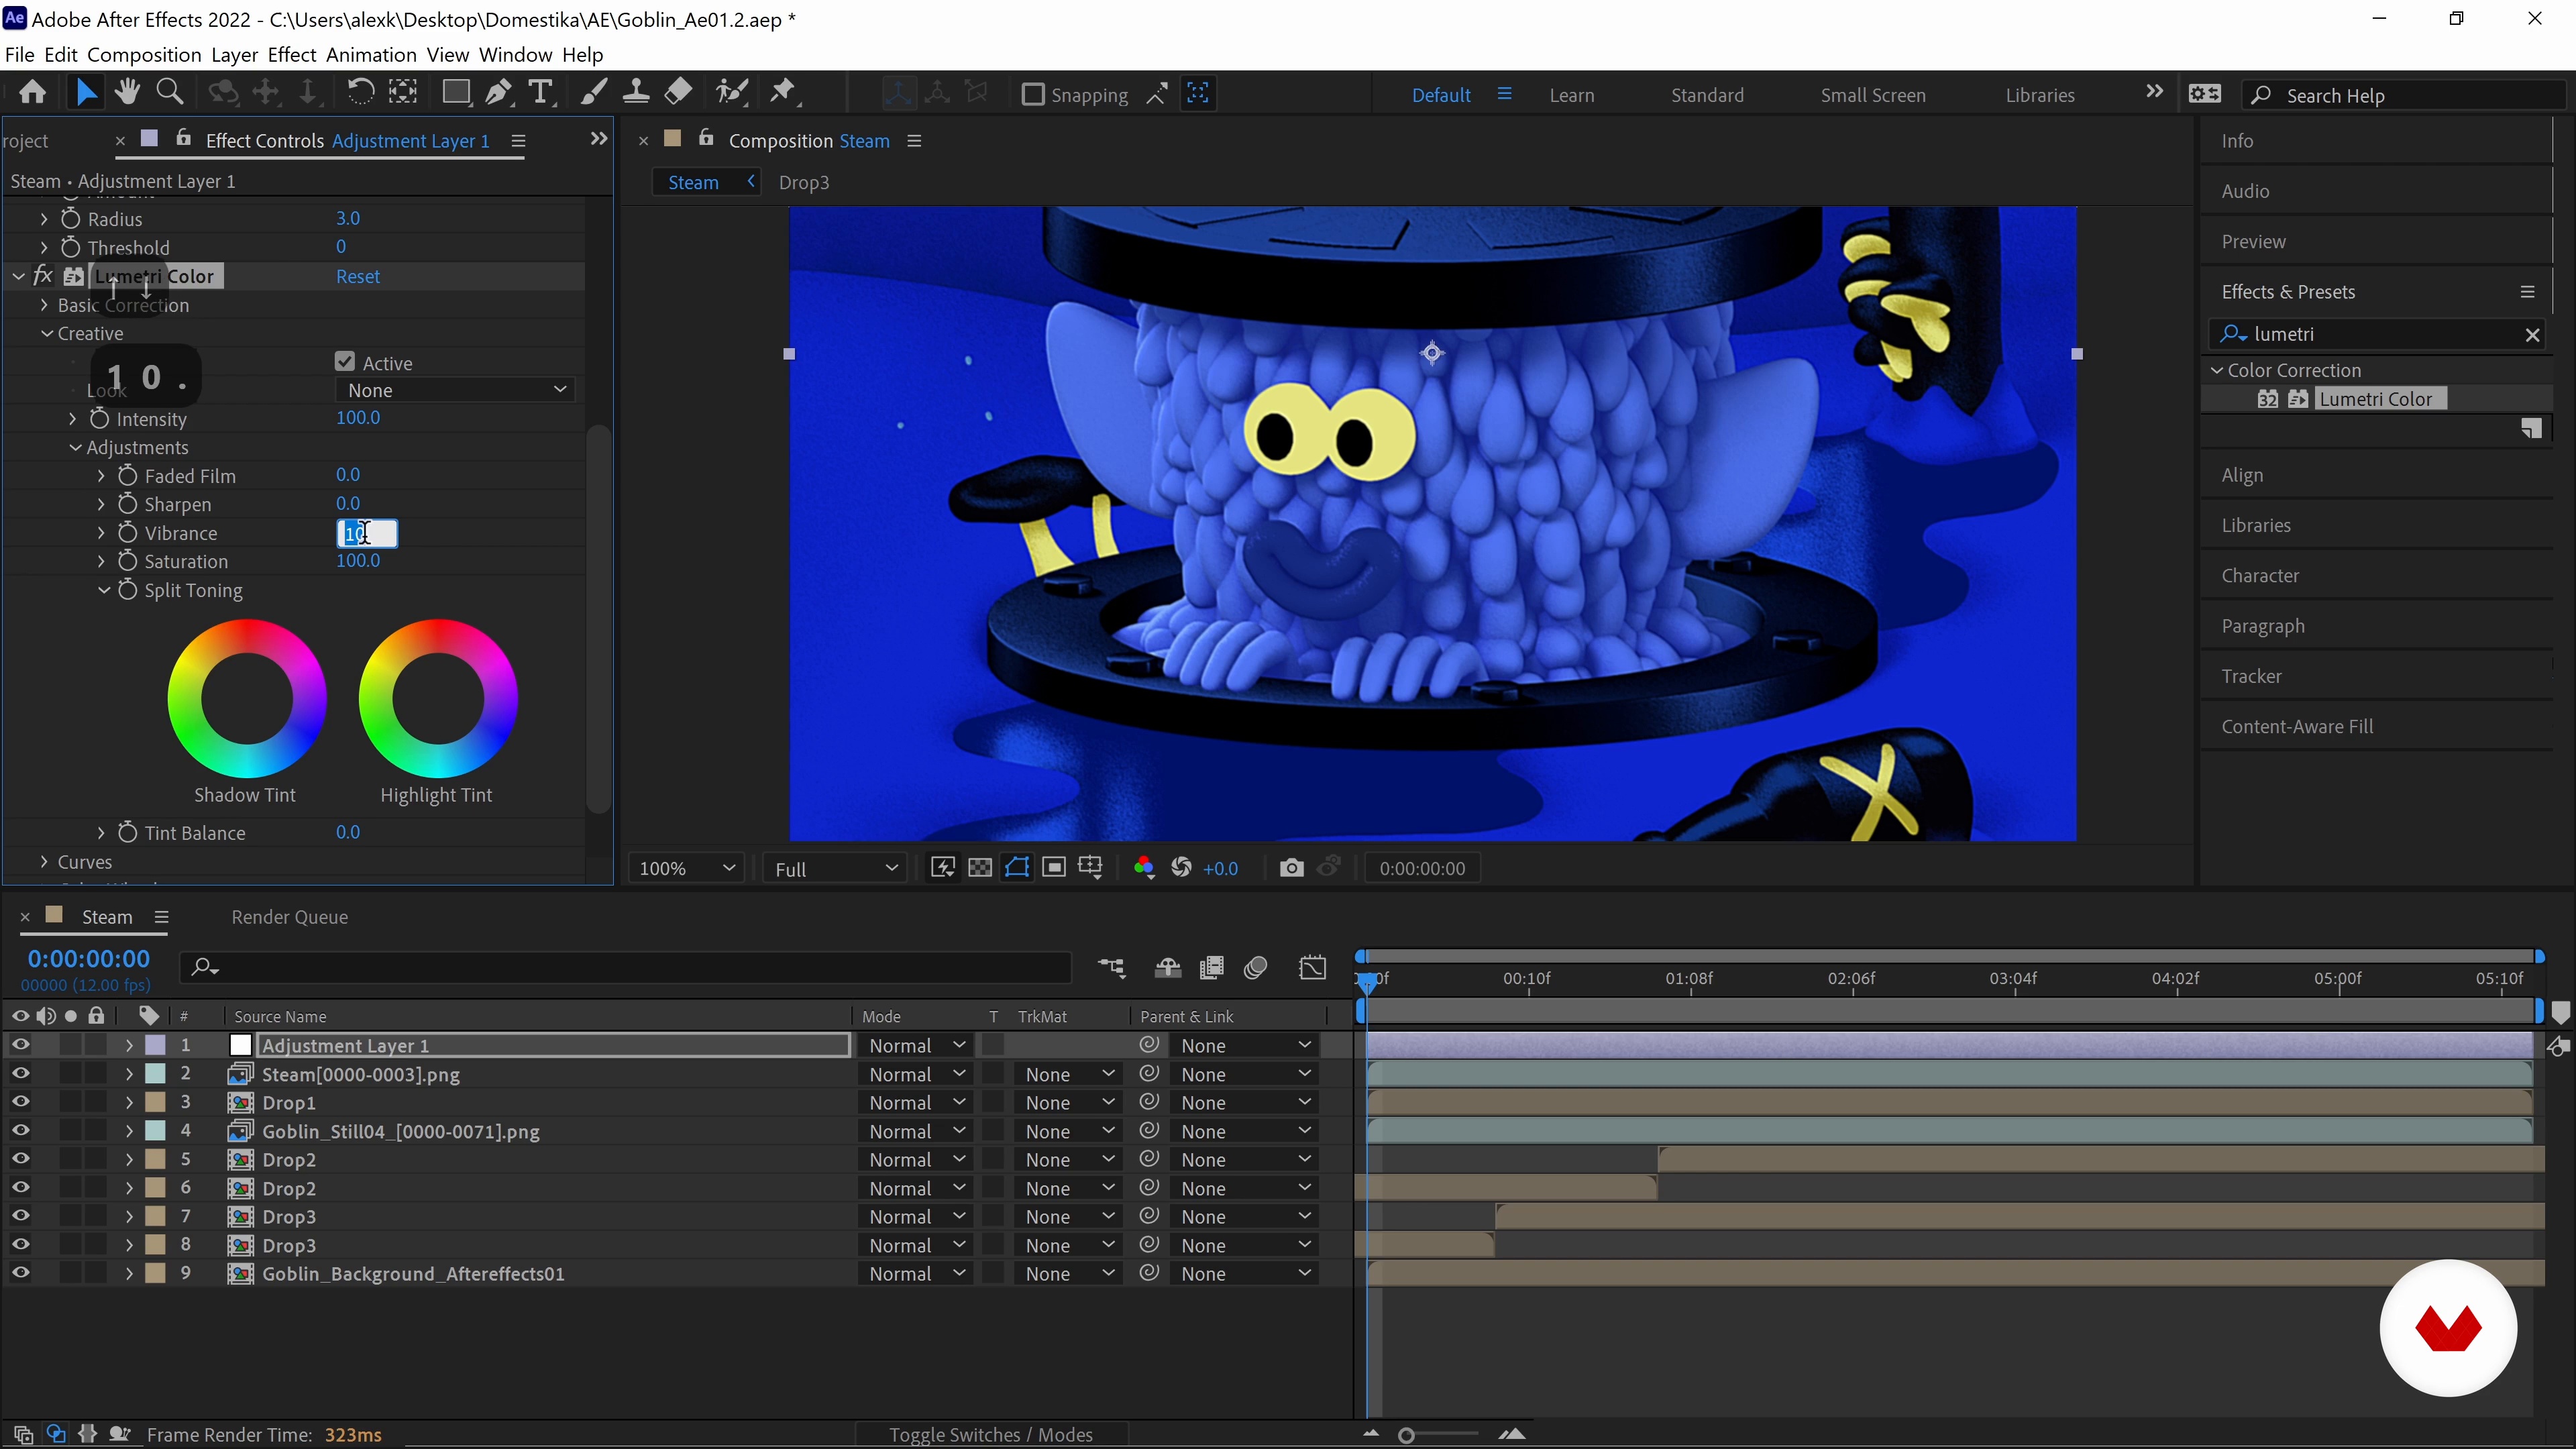Uncheck the Active checkbox under Creative
2576x1449 pixels.
(345, 362)
